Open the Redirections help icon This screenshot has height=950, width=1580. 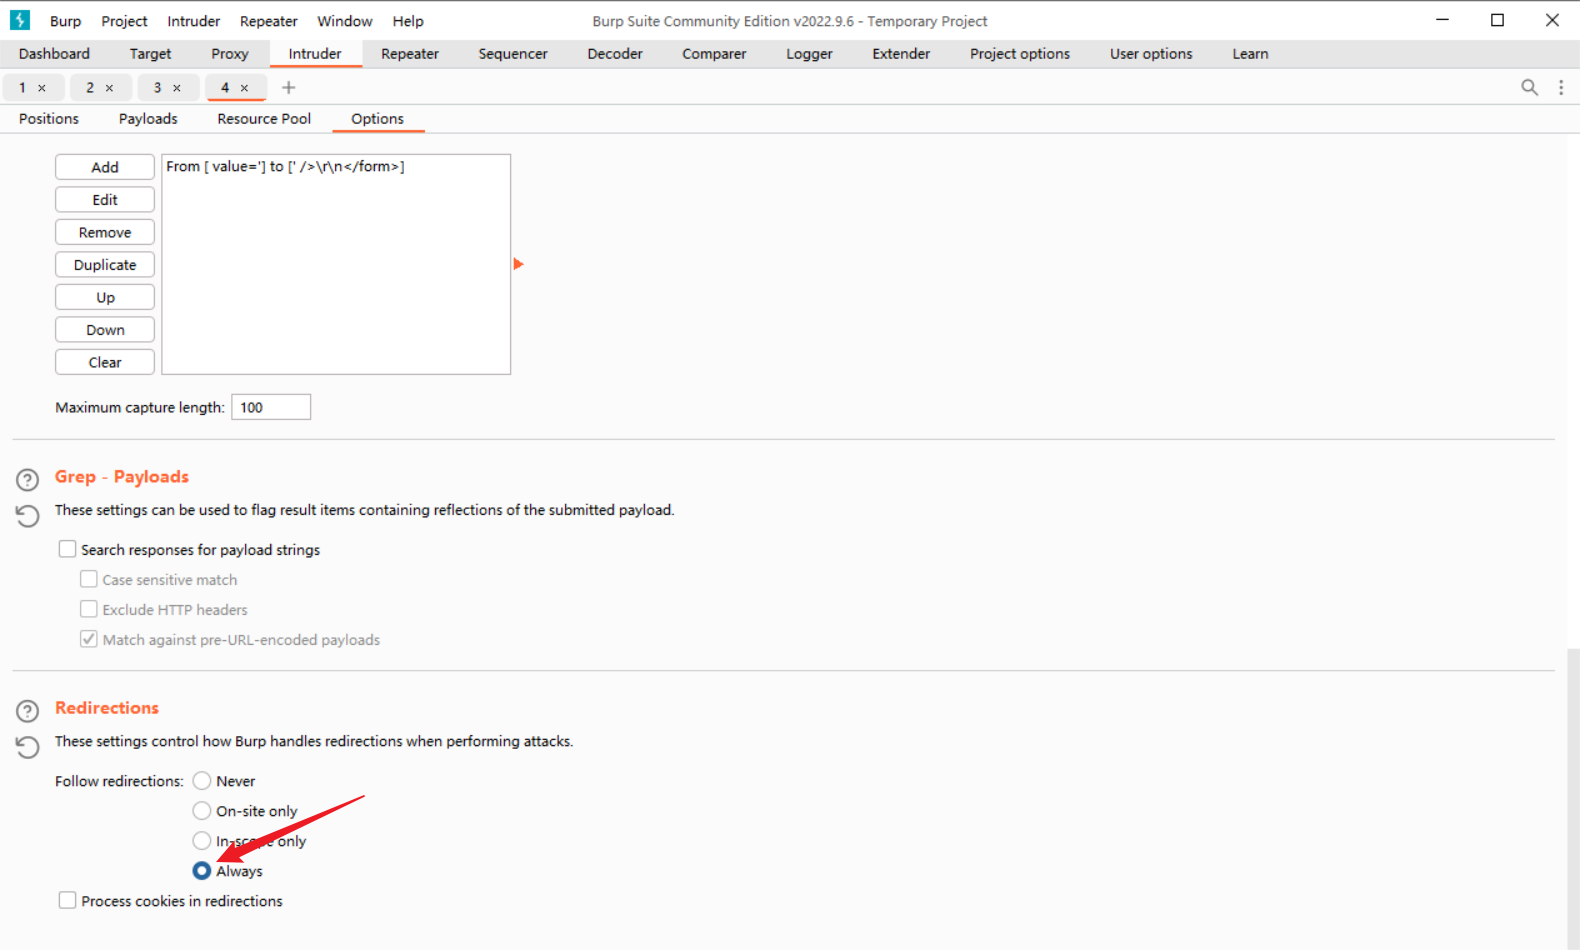[27, 711]
